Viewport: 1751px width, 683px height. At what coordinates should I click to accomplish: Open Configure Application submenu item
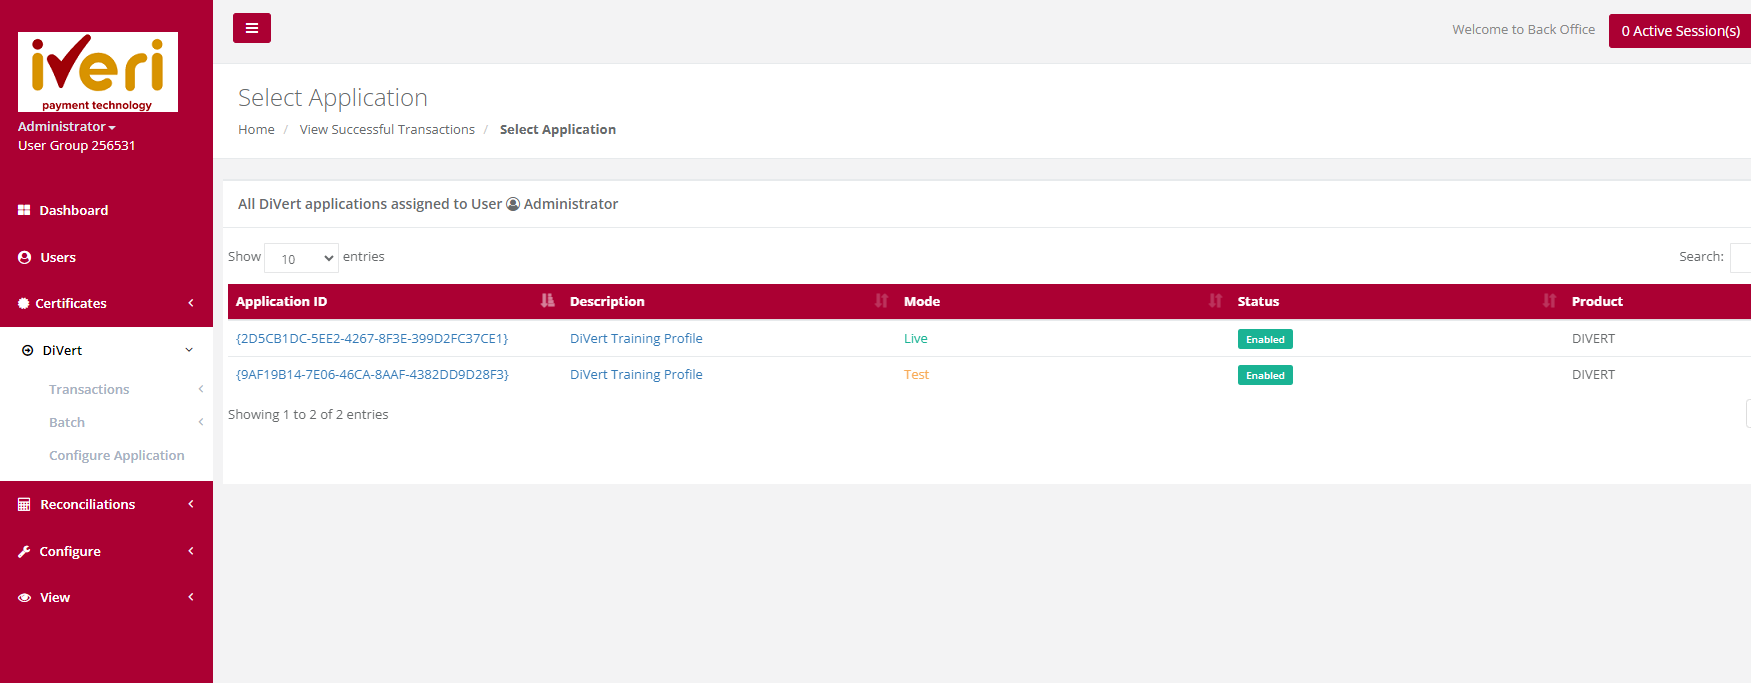click(117, 455)
